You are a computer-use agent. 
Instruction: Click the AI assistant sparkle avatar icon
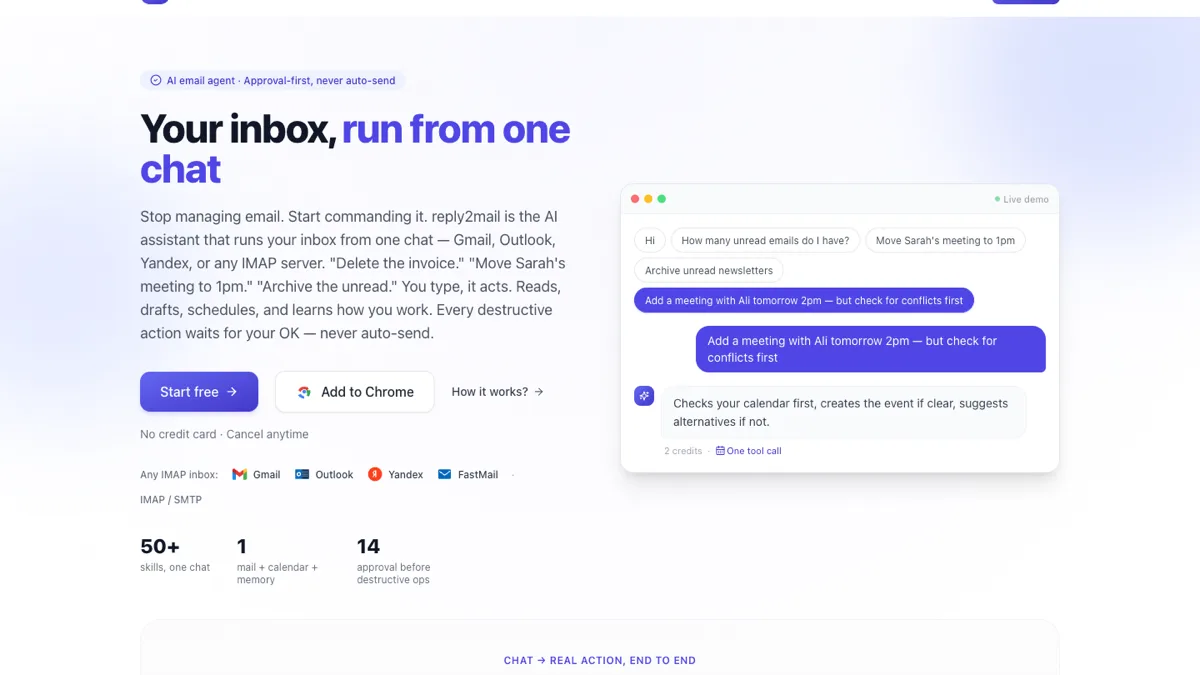[x=644, y=396]
